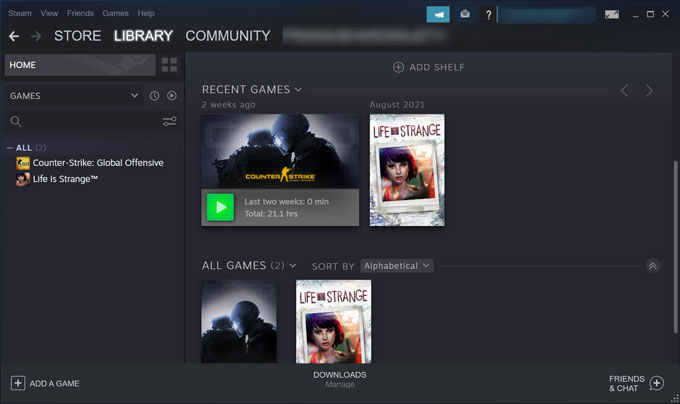Open the Help menu
680x404 pixels.
[146, 13]
